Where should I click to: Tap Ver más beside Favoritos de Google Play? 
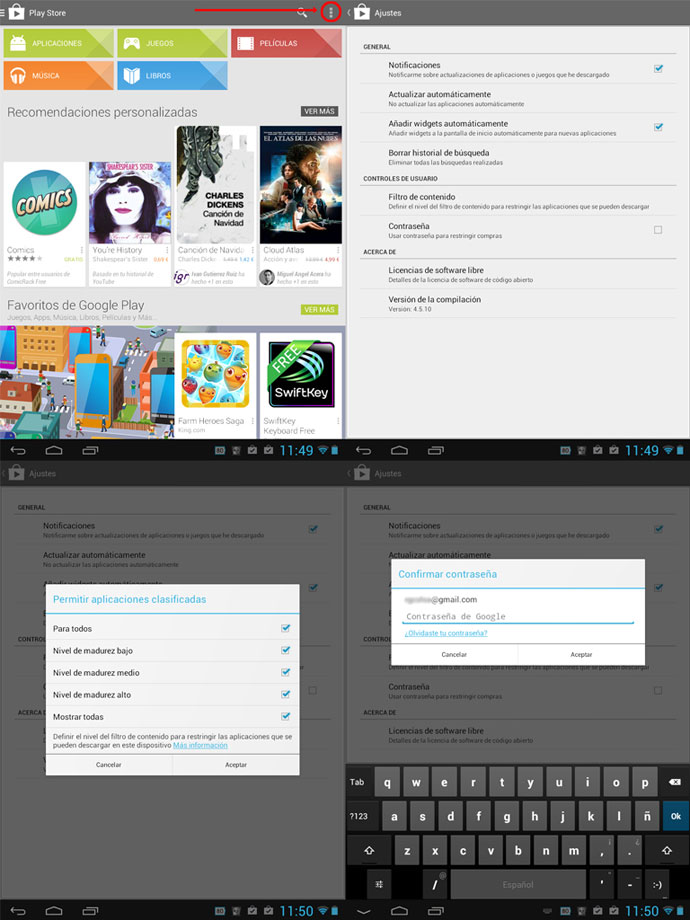pos(319,309)
